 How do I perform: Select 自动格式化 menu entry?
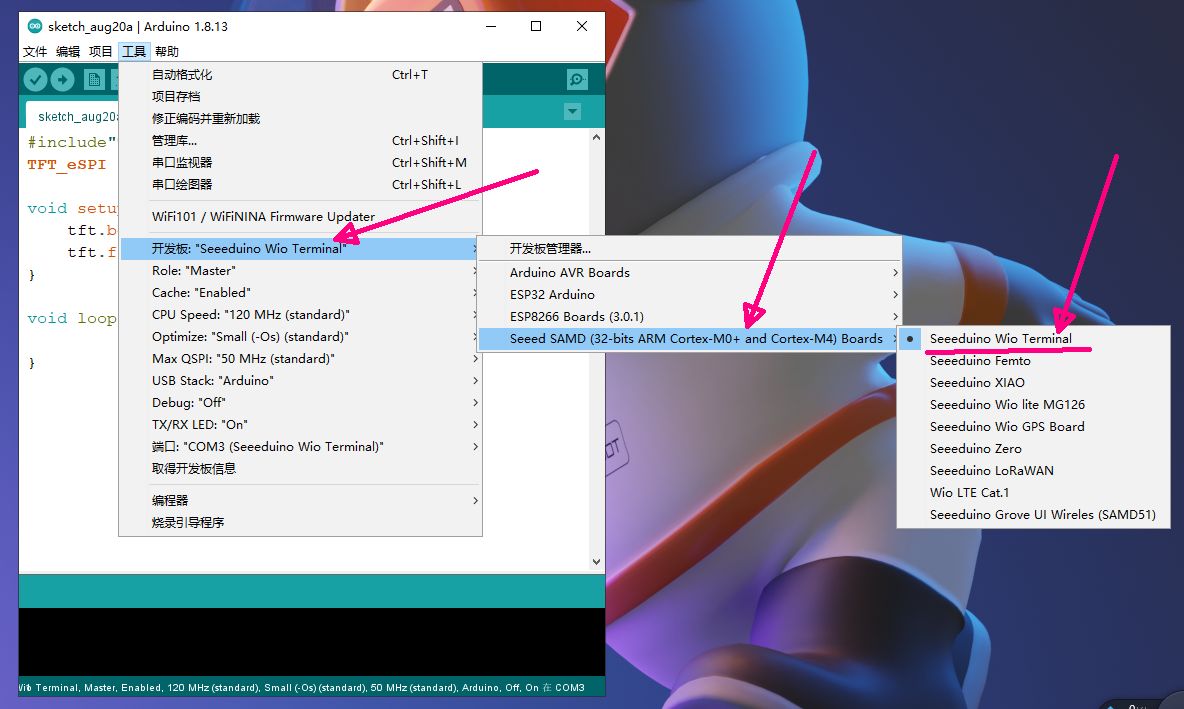[x=301, y=75]
